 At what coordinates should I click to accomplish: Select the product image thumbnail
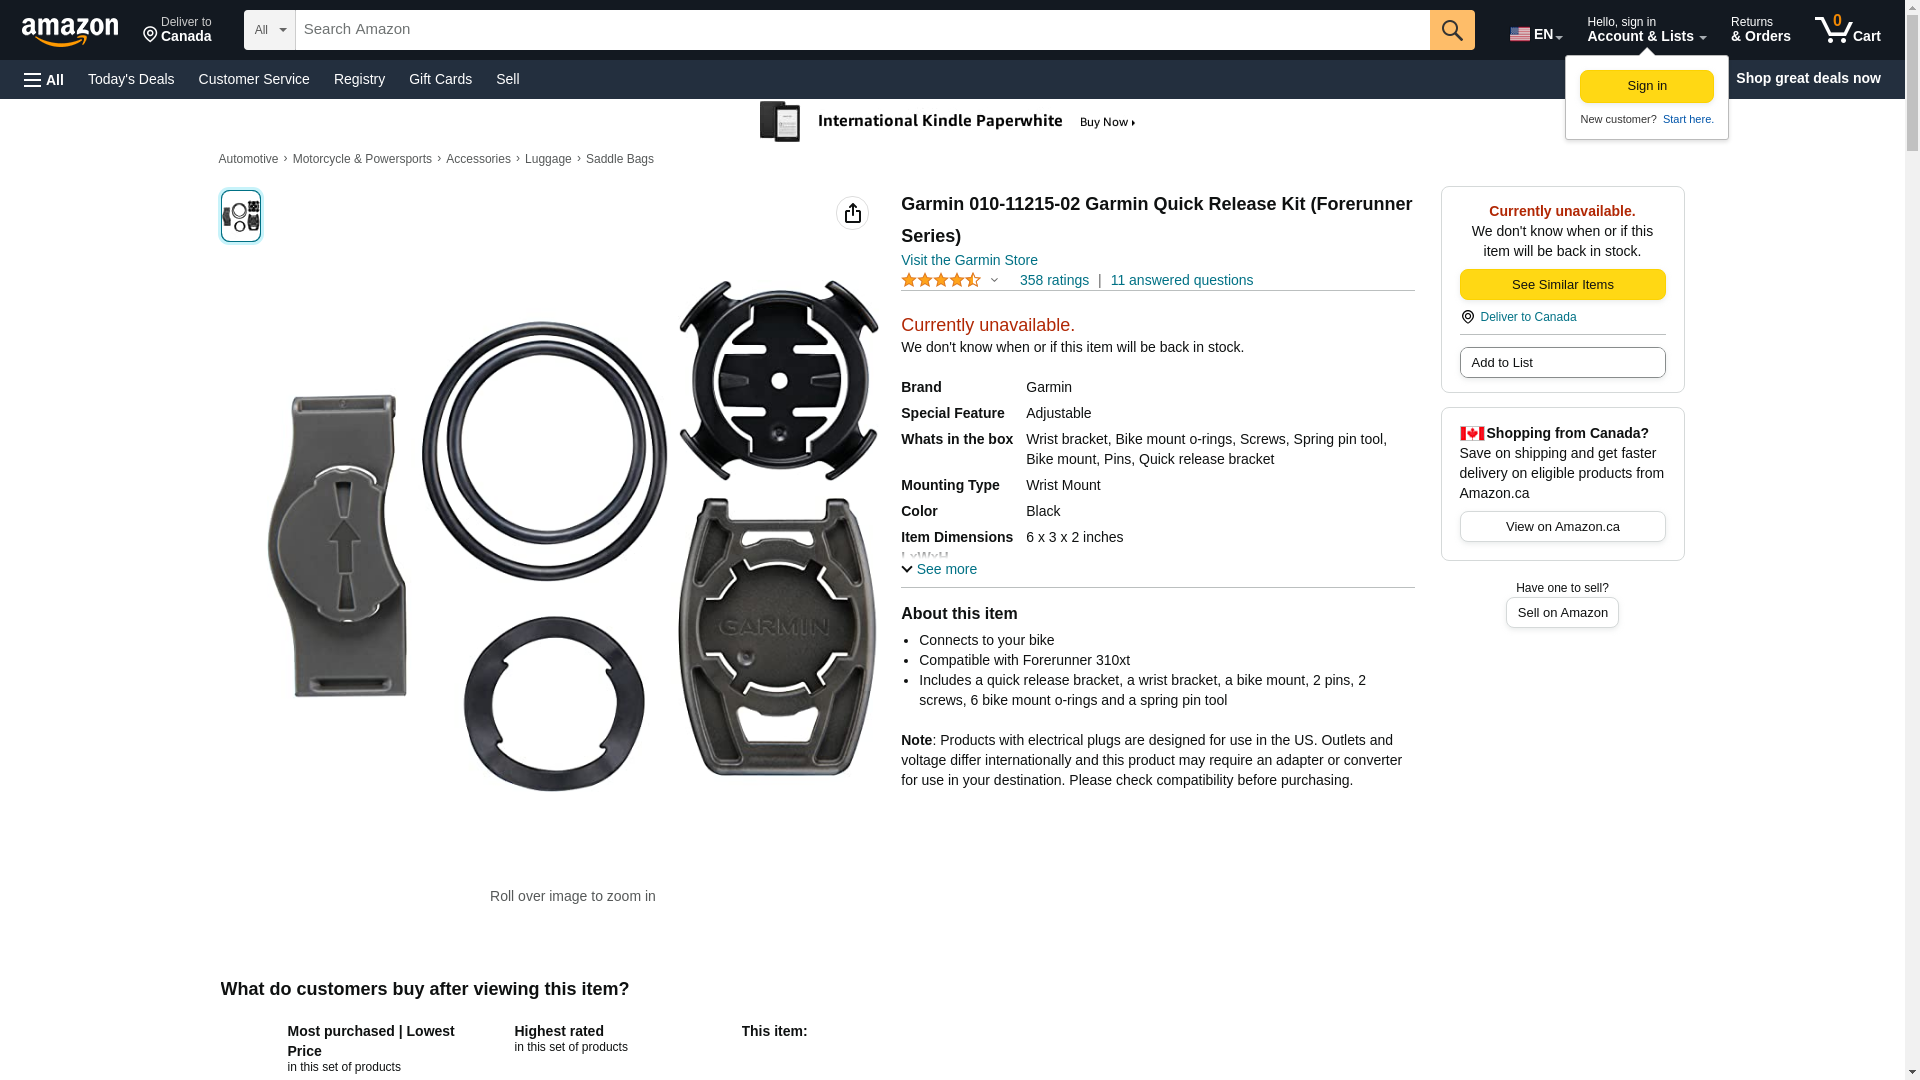coord(241,216)
